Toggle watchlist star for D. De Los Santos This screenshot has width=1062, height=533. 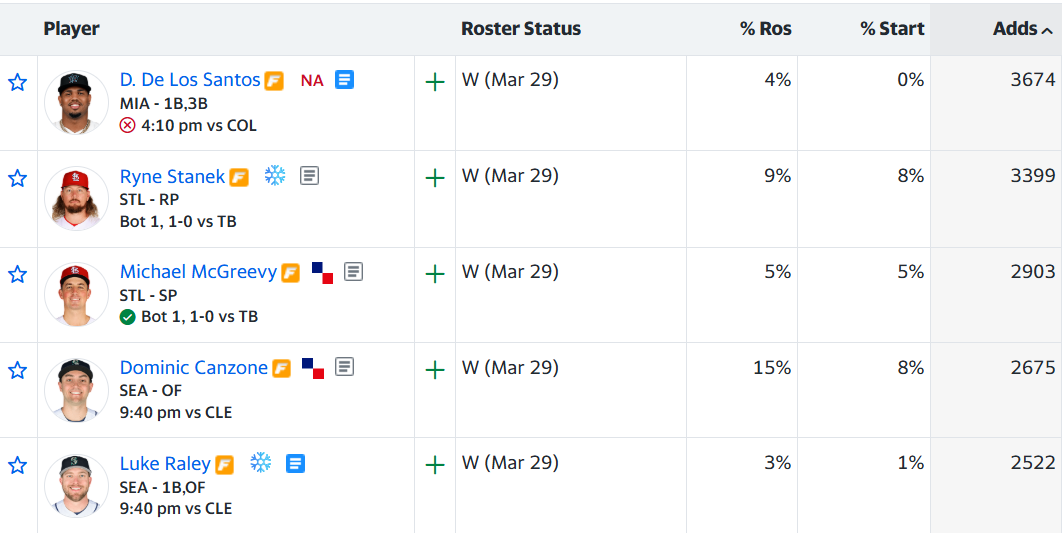click(x=17, y=82)
